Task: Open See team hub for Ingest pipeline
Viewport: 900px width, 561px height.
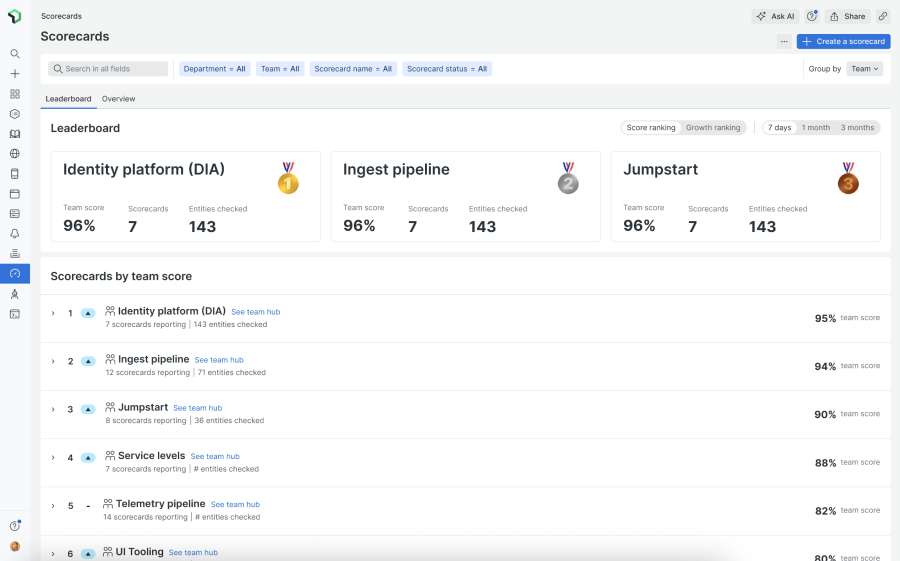Action: click(219, 360)
